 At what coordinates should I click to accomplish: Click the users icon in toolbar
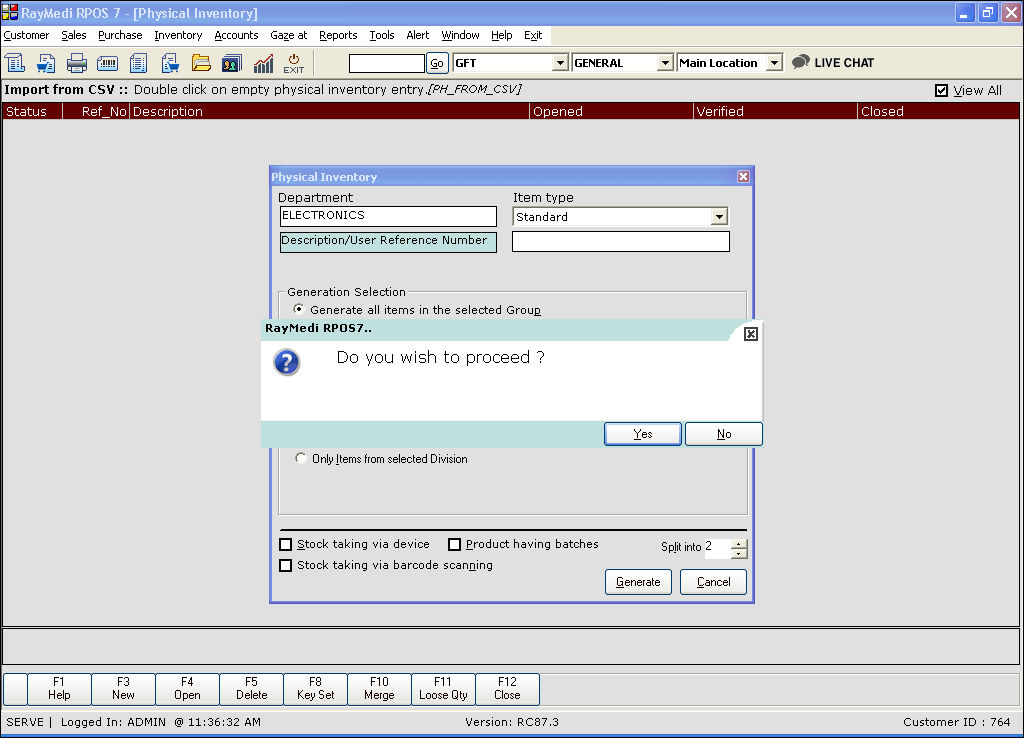coord(232,63)
